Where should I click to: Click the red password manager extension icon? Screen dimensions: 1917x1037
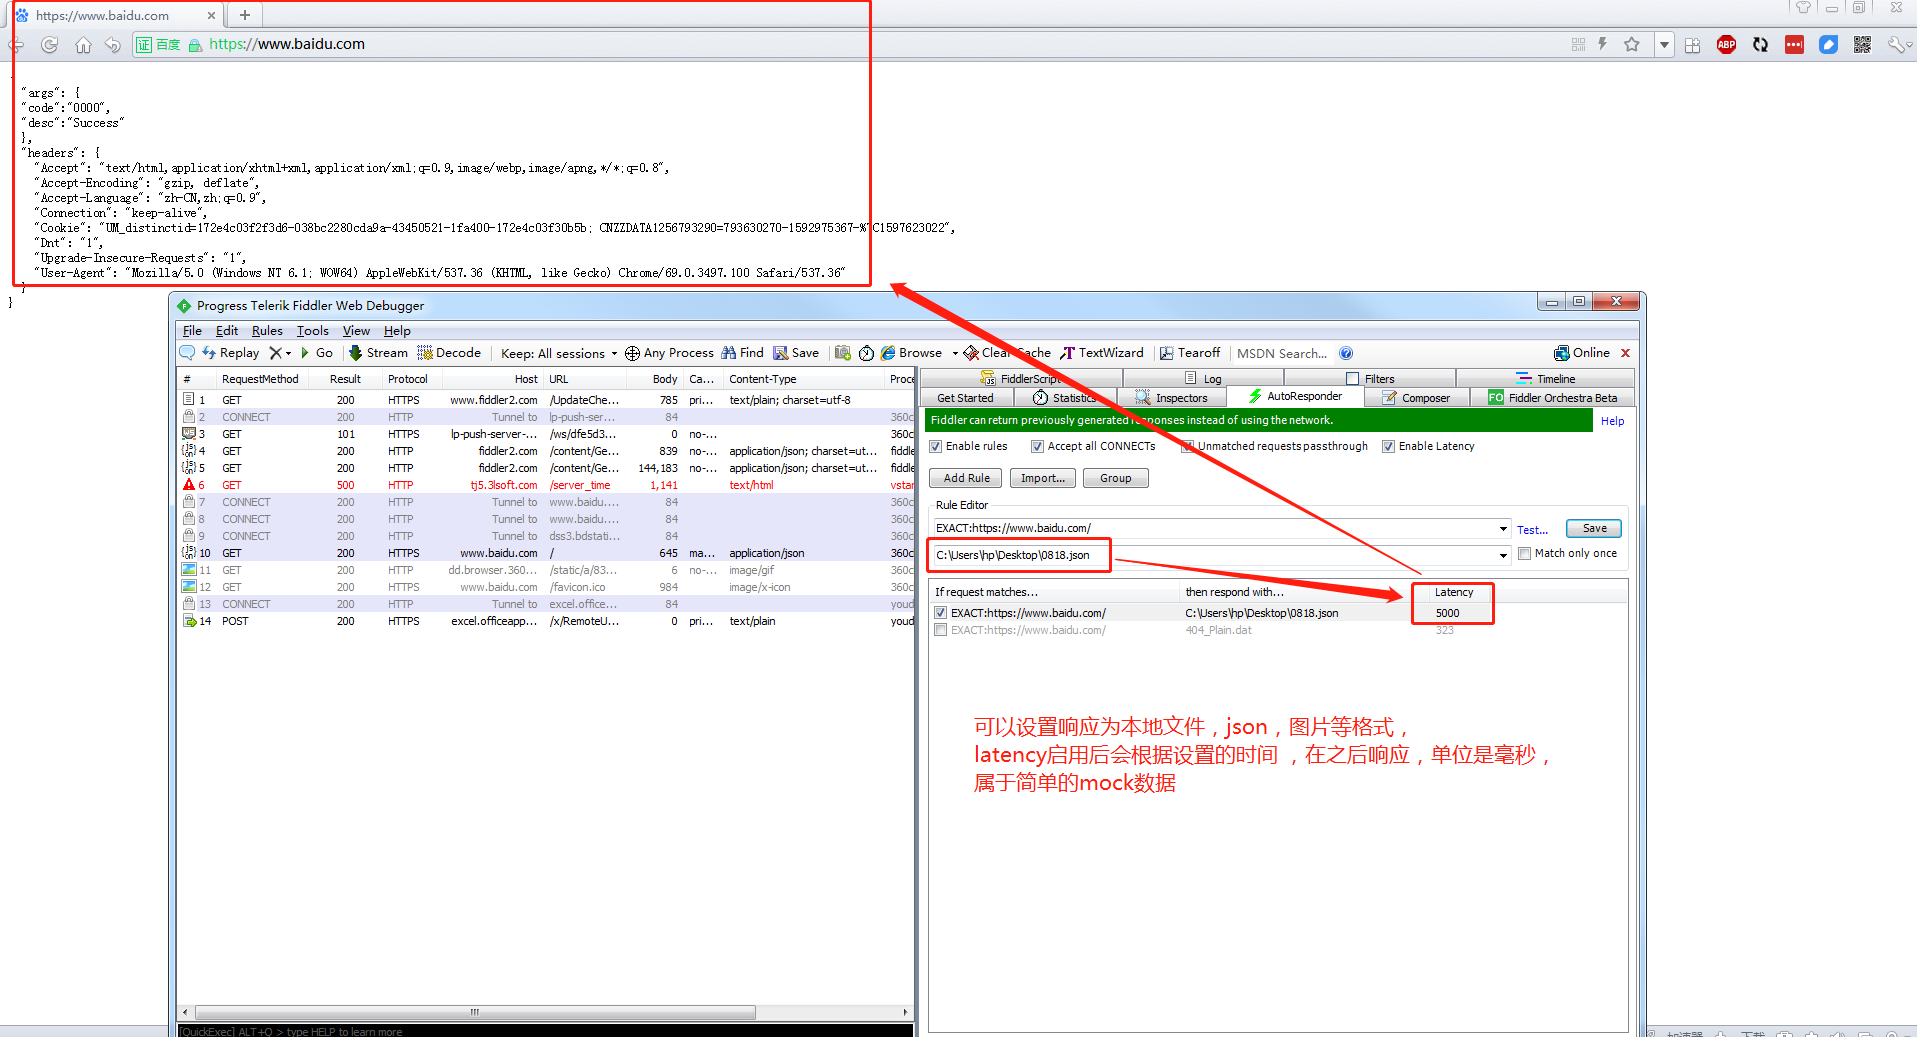coord(1794,44)
